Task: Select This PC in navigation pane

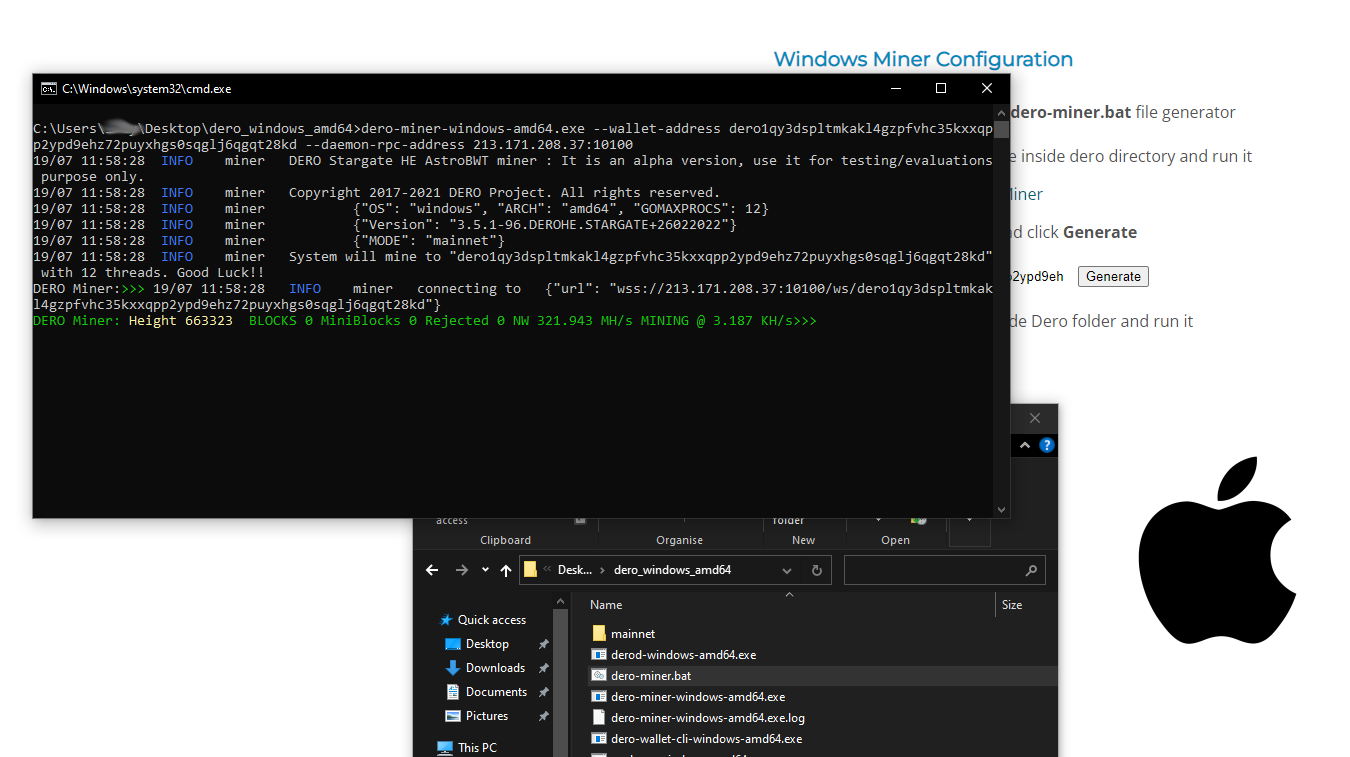Action: click(x=476, y=748)
